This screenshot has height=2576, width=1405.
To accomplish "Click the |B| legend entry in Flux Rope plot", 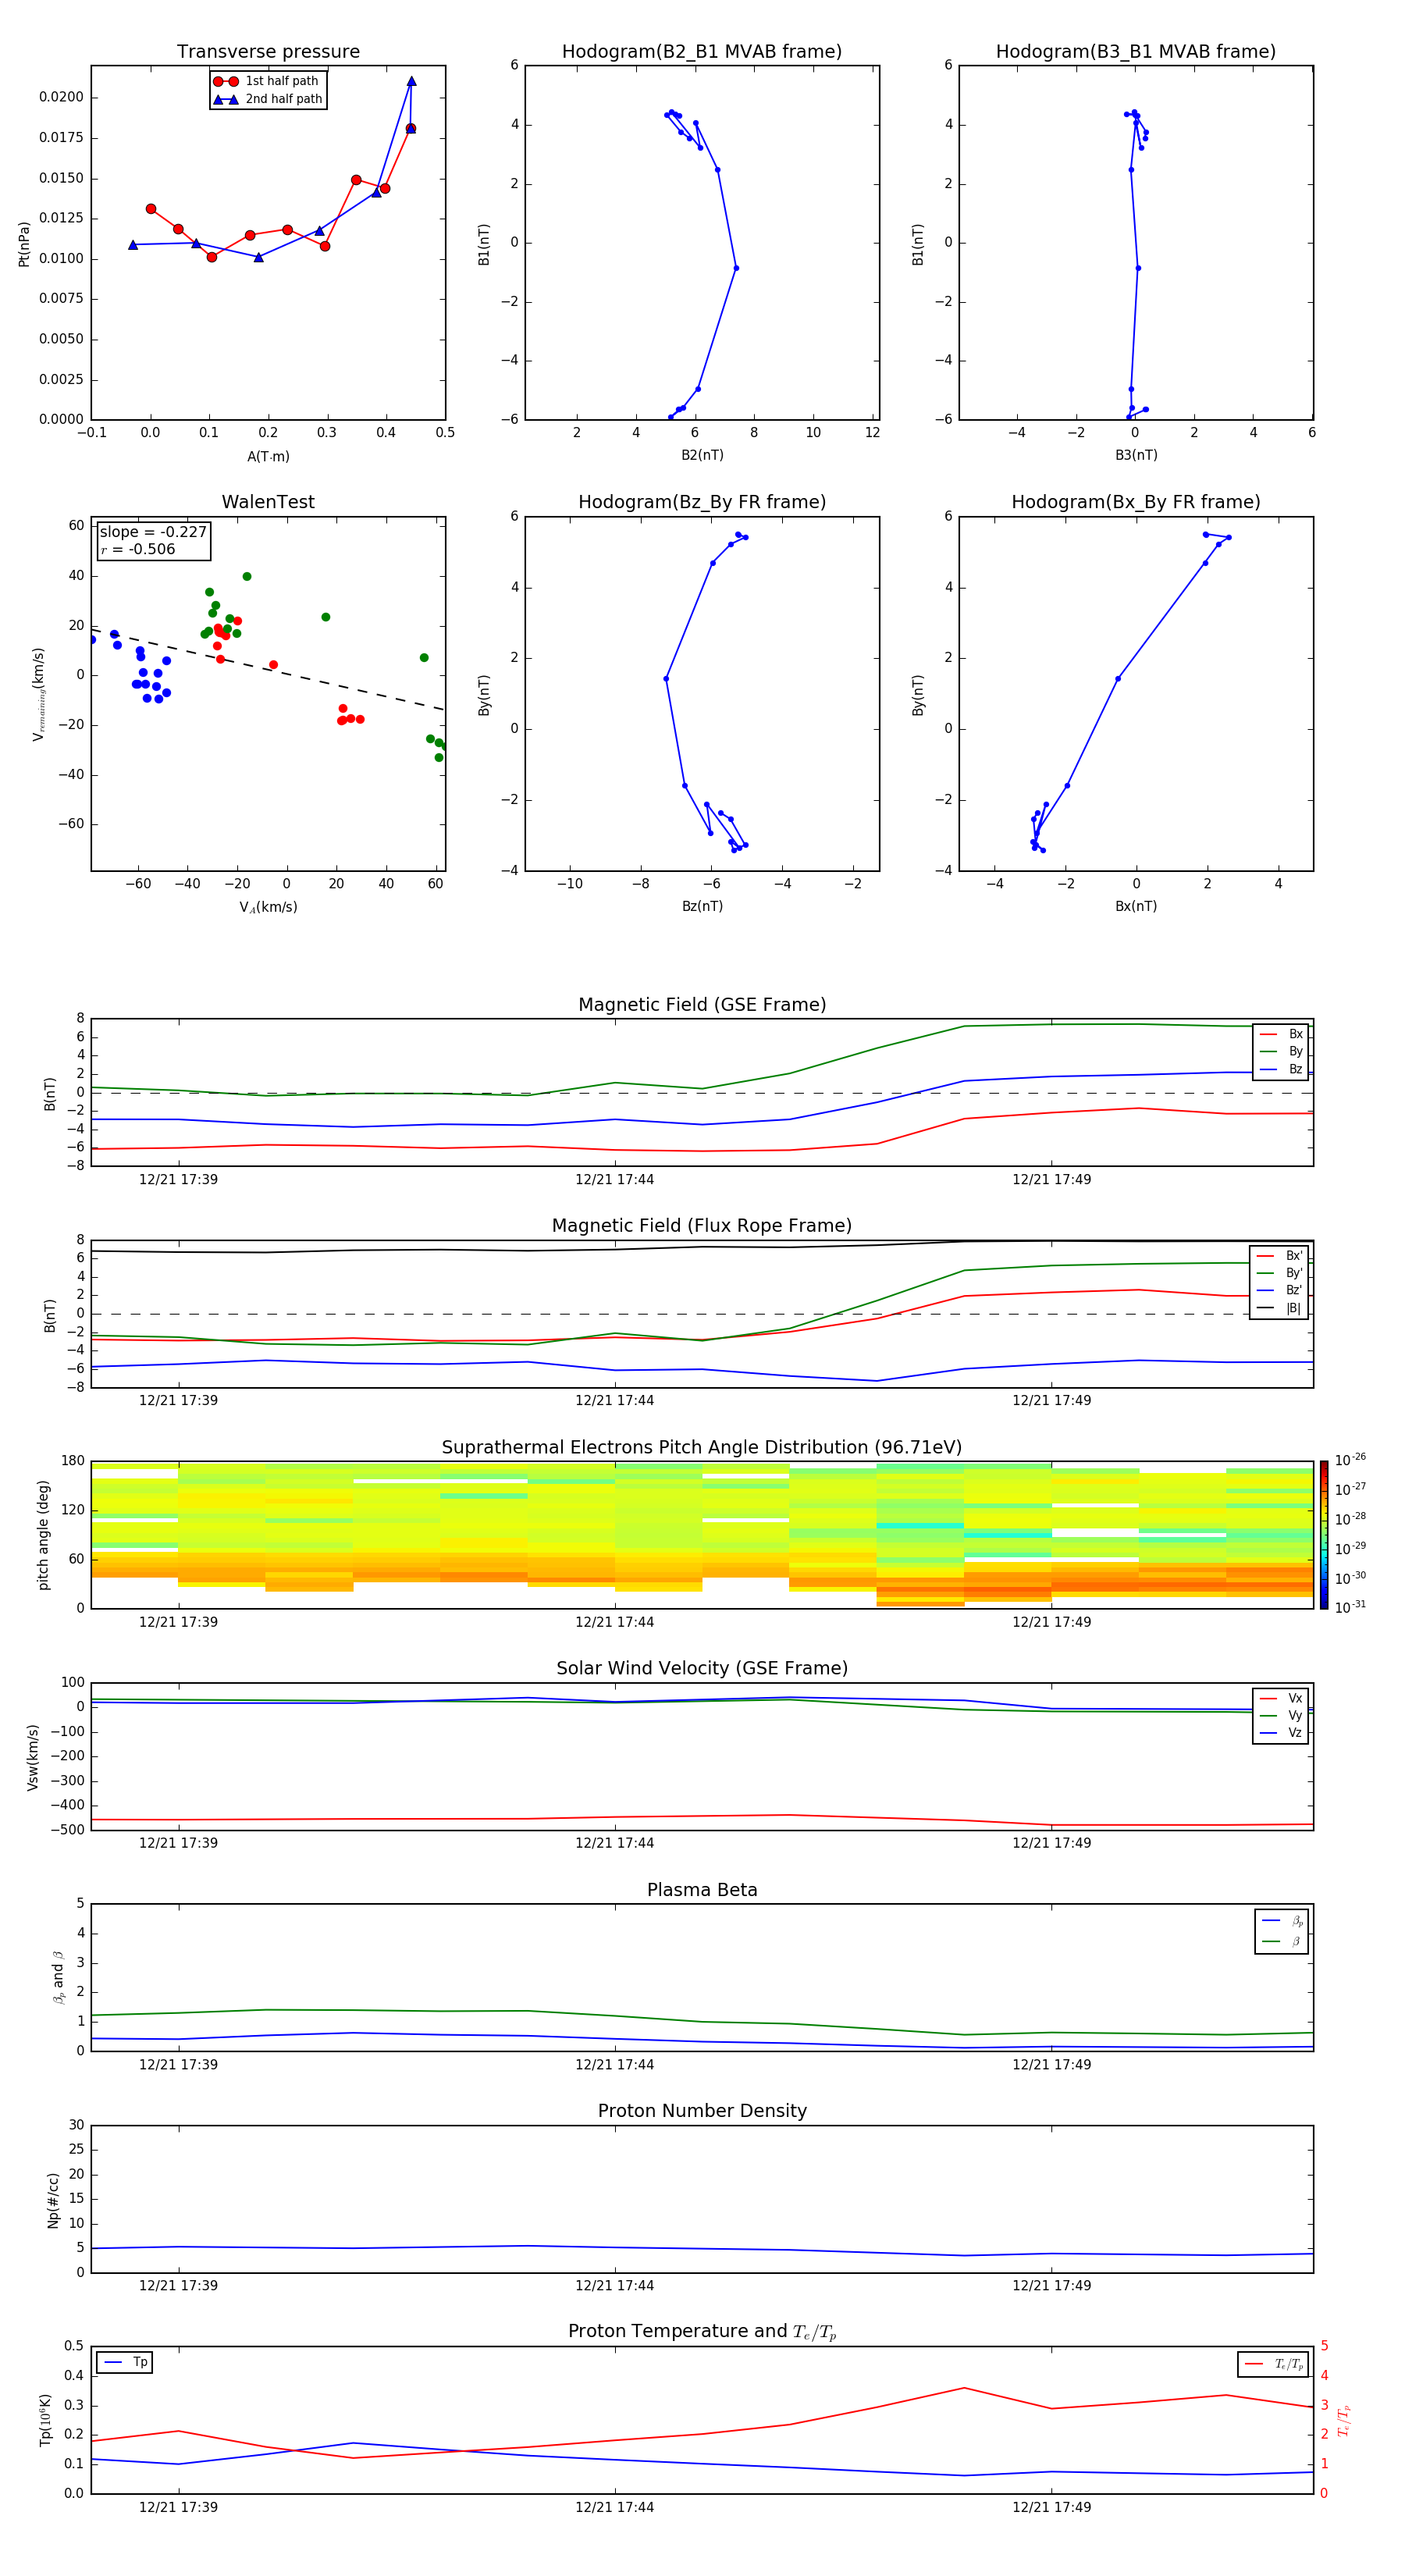I will (1280, 1308).
